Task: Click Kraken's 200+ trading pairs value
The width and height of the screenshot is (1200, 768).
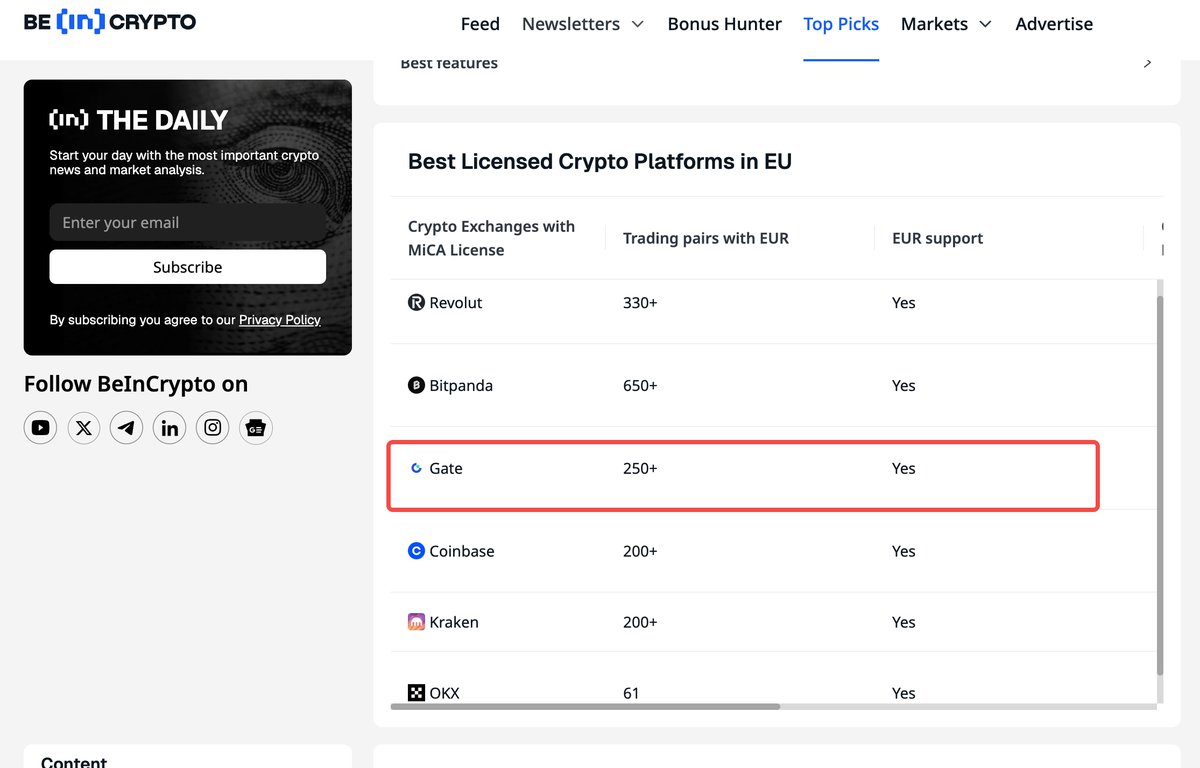Action: click(640, 623)
